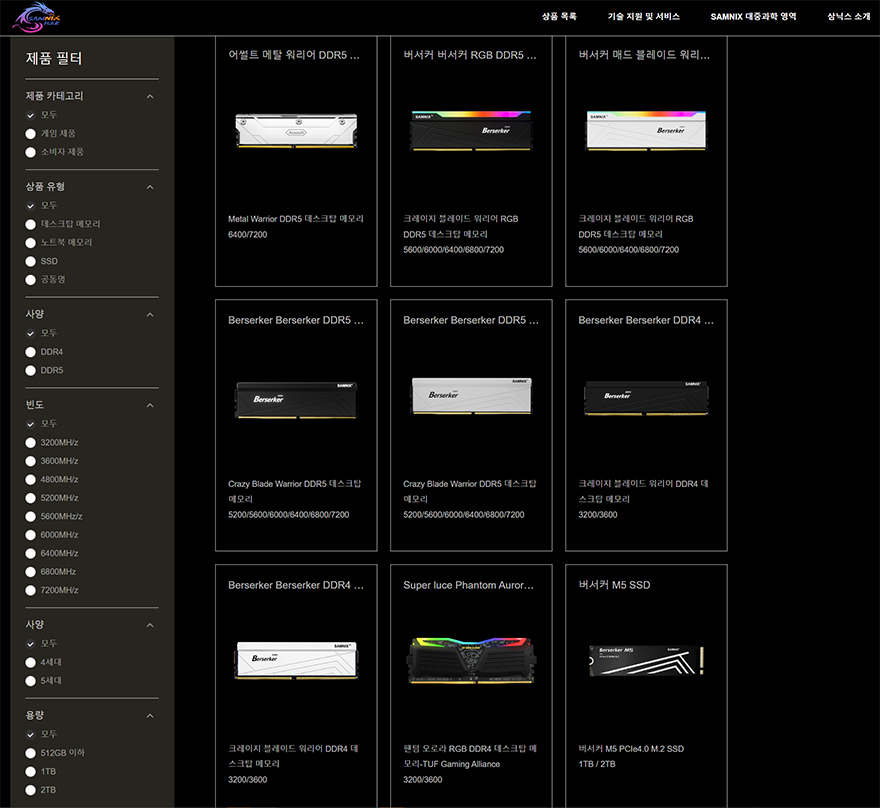The width and height of the screenshot is (880, 808).
Task: Open white Berserker DDR5 5200–7200 memory image
Action: pos(471,396)
